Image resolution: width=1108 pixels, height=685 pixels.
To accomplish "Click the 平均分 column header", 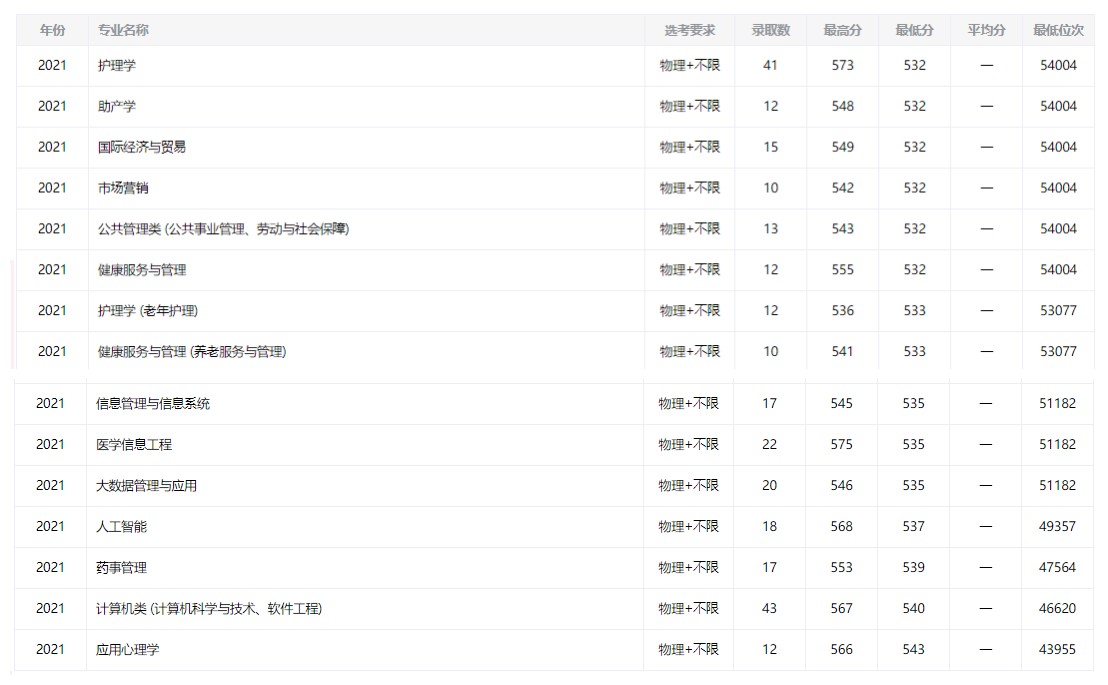I will 986,30.
